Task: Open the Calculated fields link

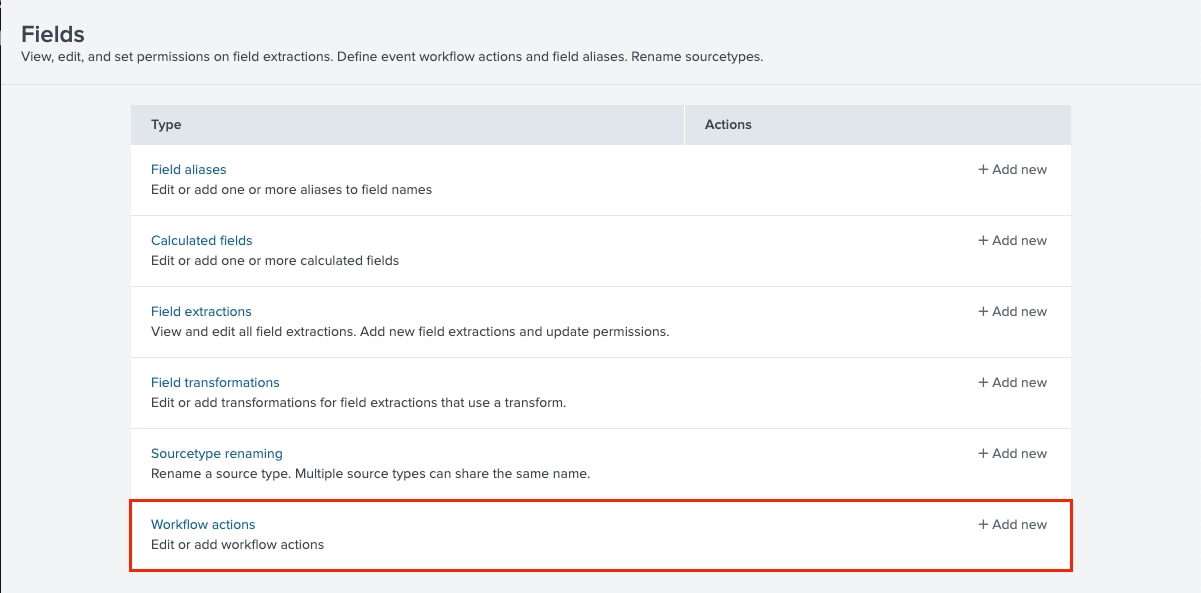Action: [202, 240]
